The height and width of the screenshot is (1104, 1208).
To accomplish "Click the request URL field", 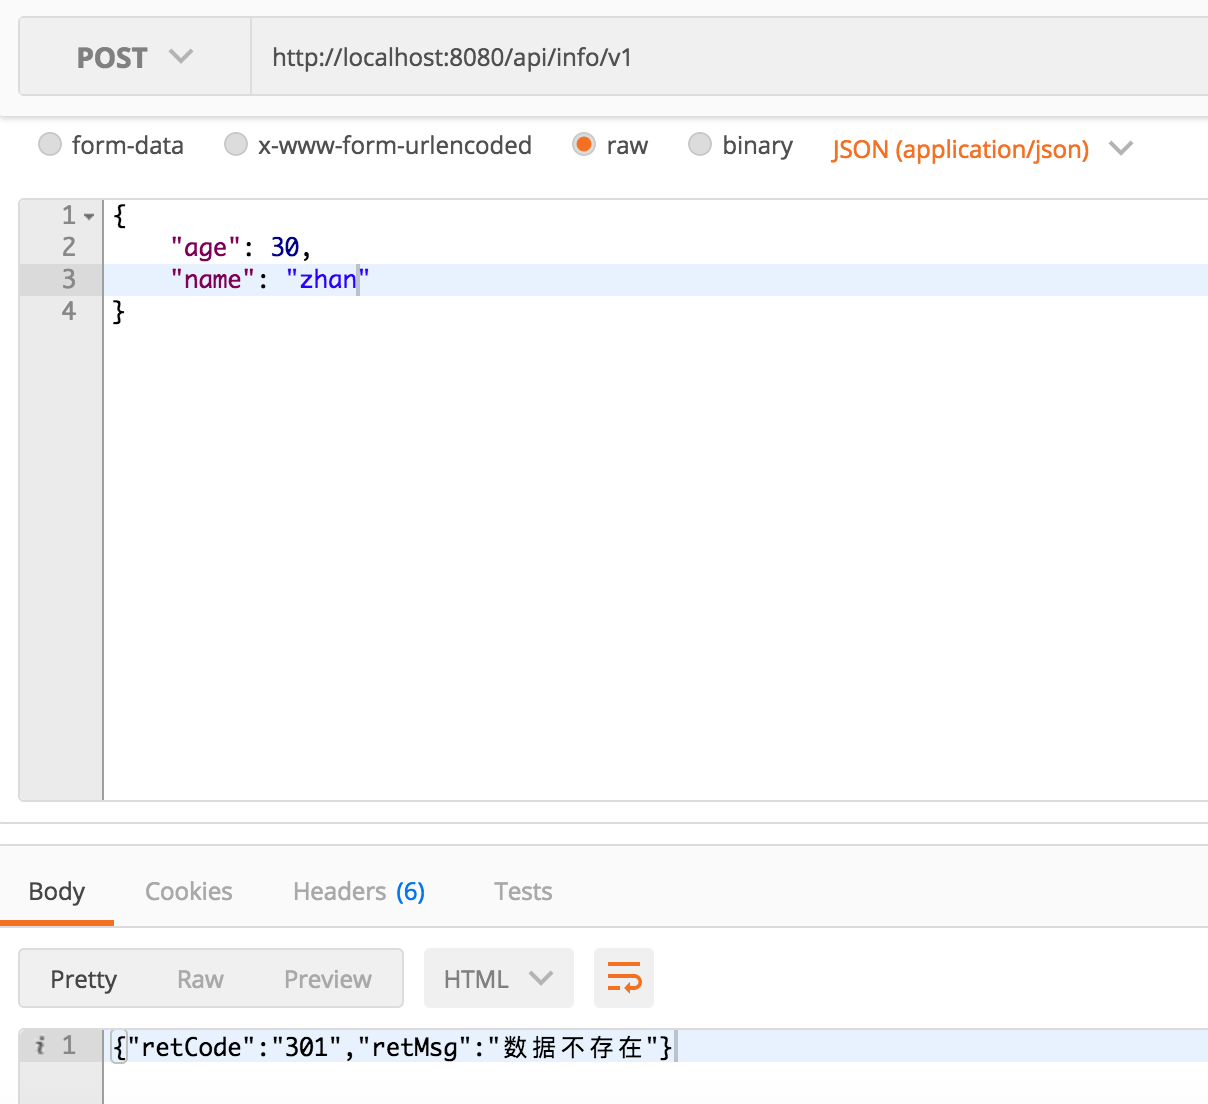I will pyautogui.click(x=729, y=57).
